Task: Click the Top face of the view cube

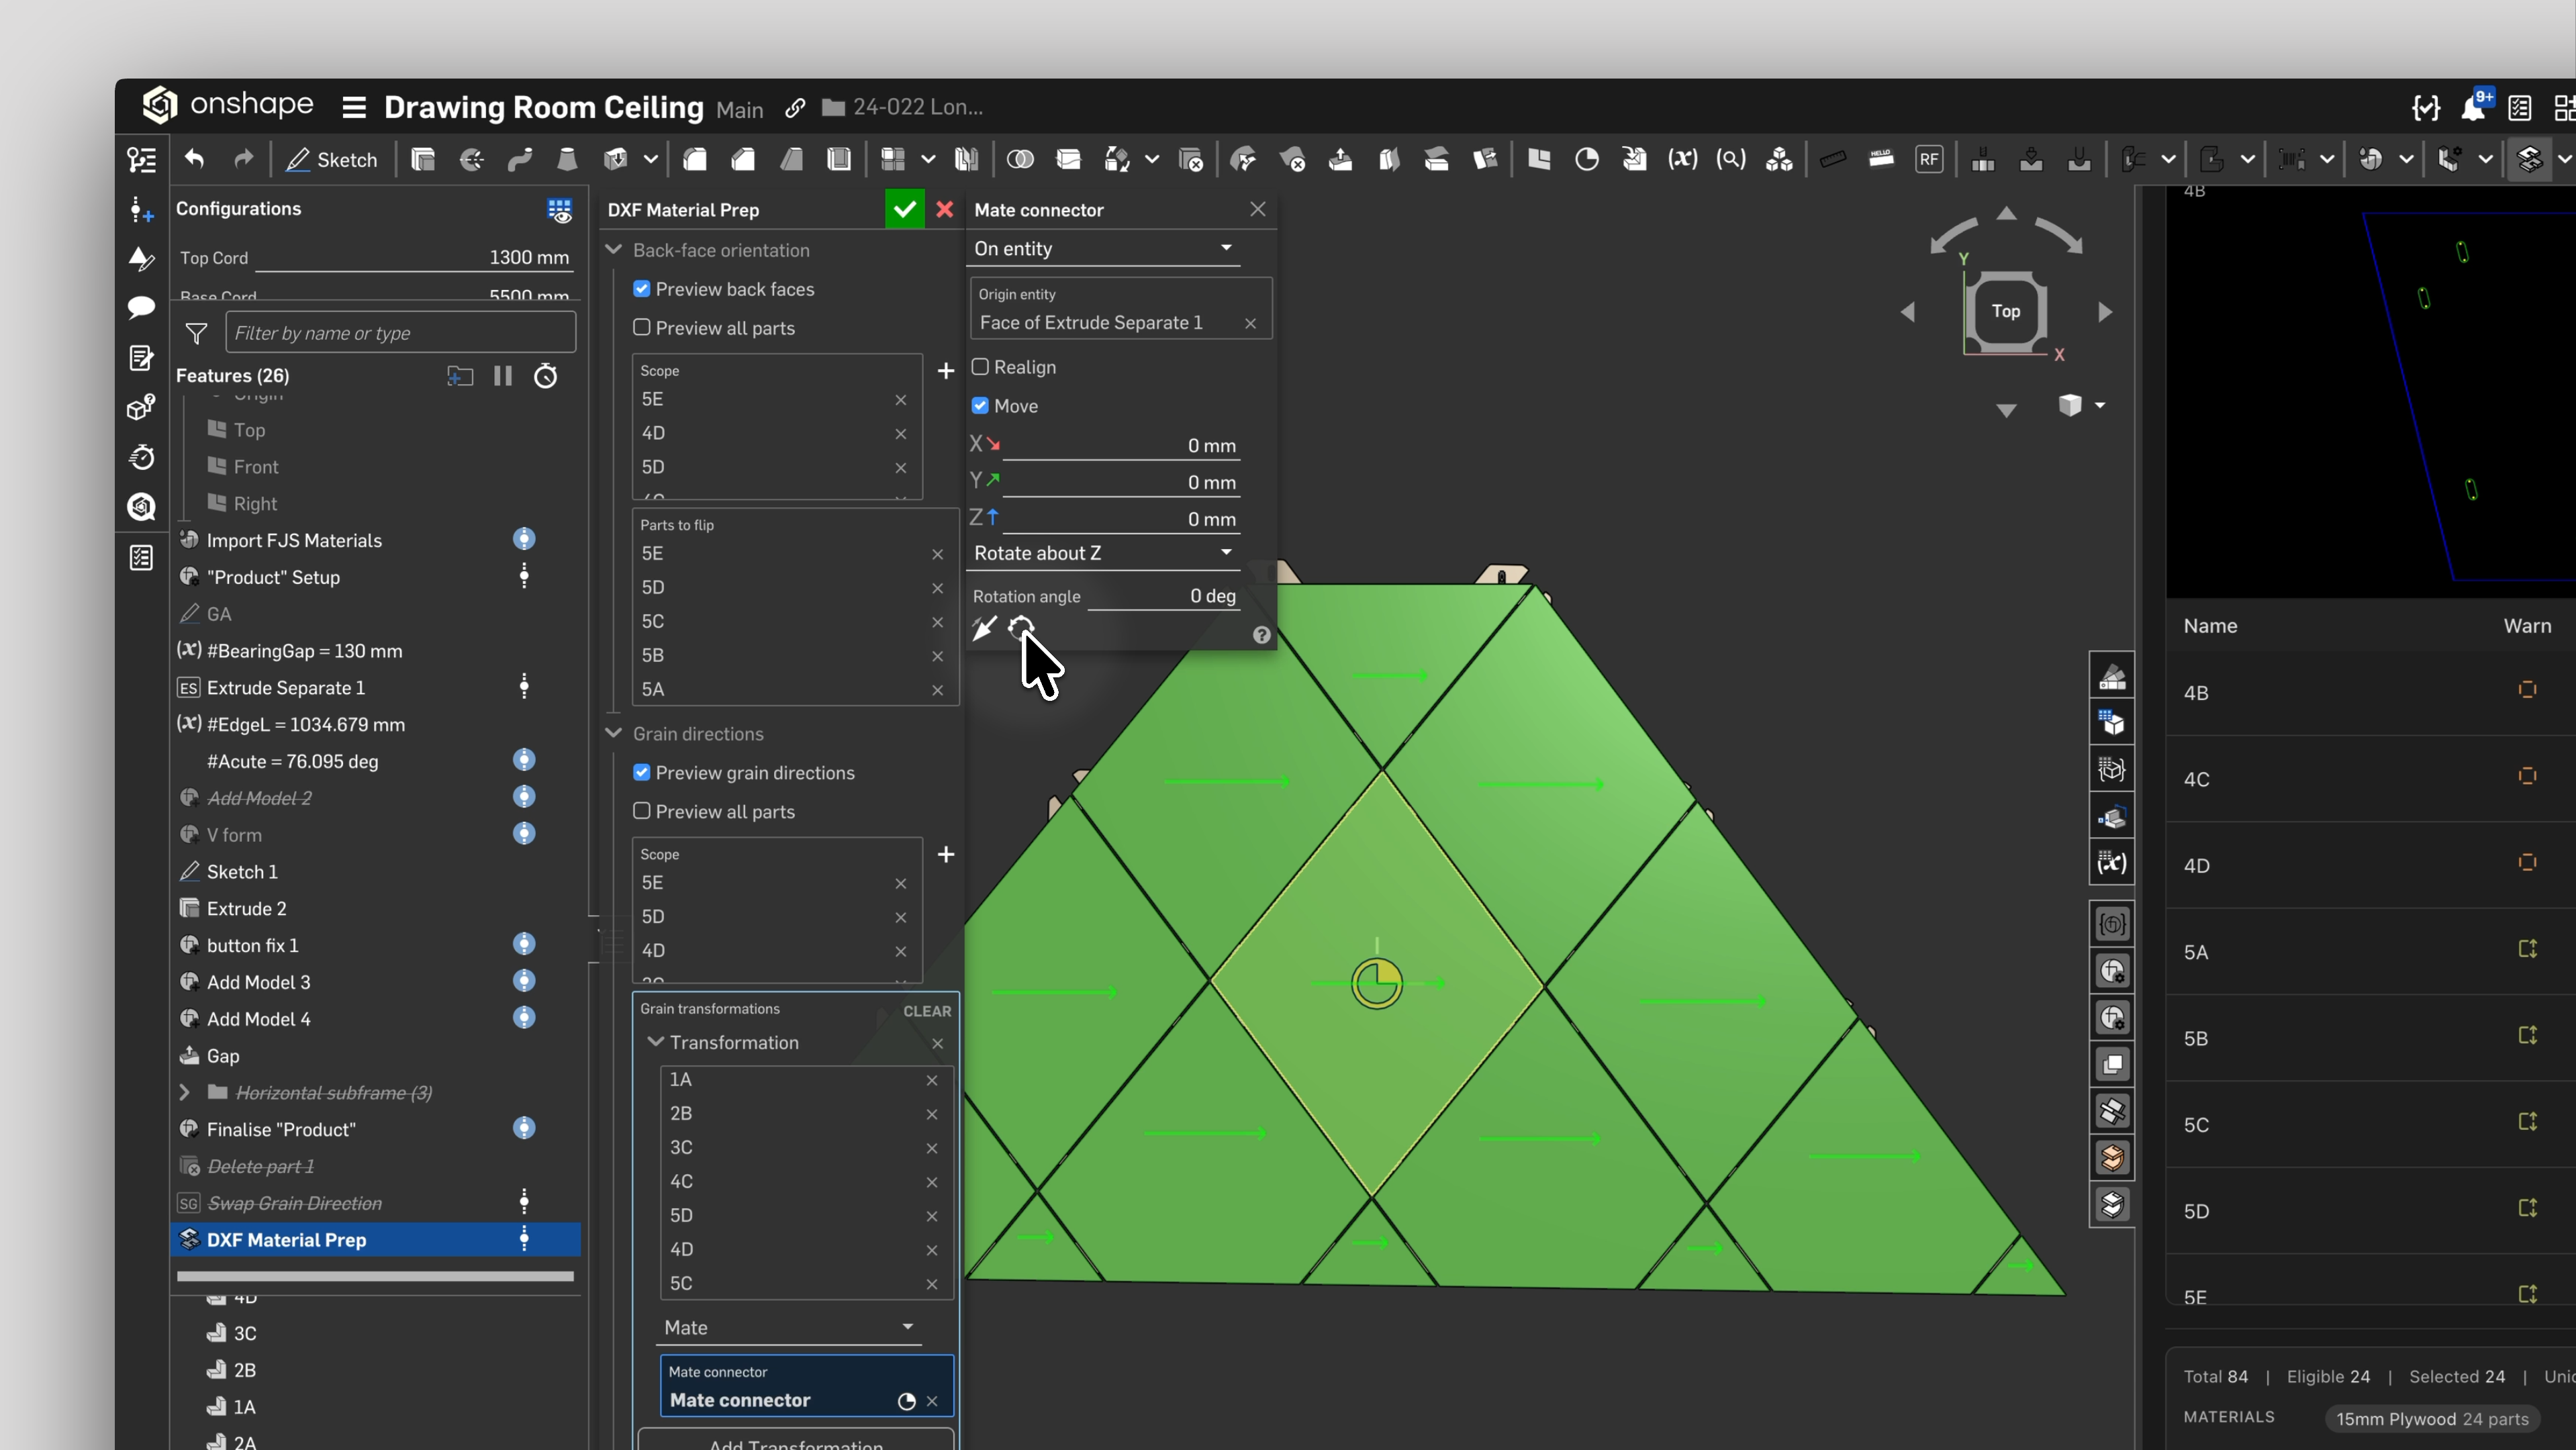Action: coord(2006,311)
